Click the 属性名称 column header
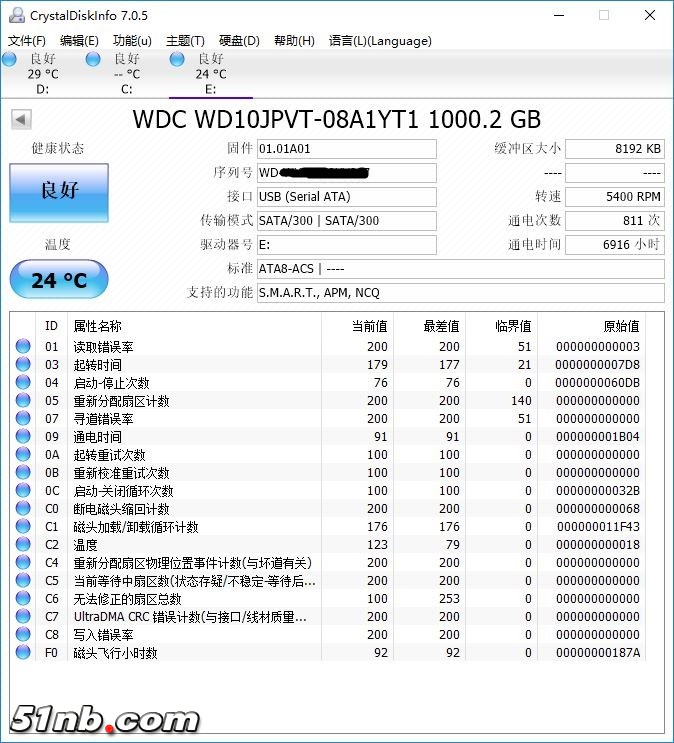Screen dimensions: 674x743 [x=98, y=326]
